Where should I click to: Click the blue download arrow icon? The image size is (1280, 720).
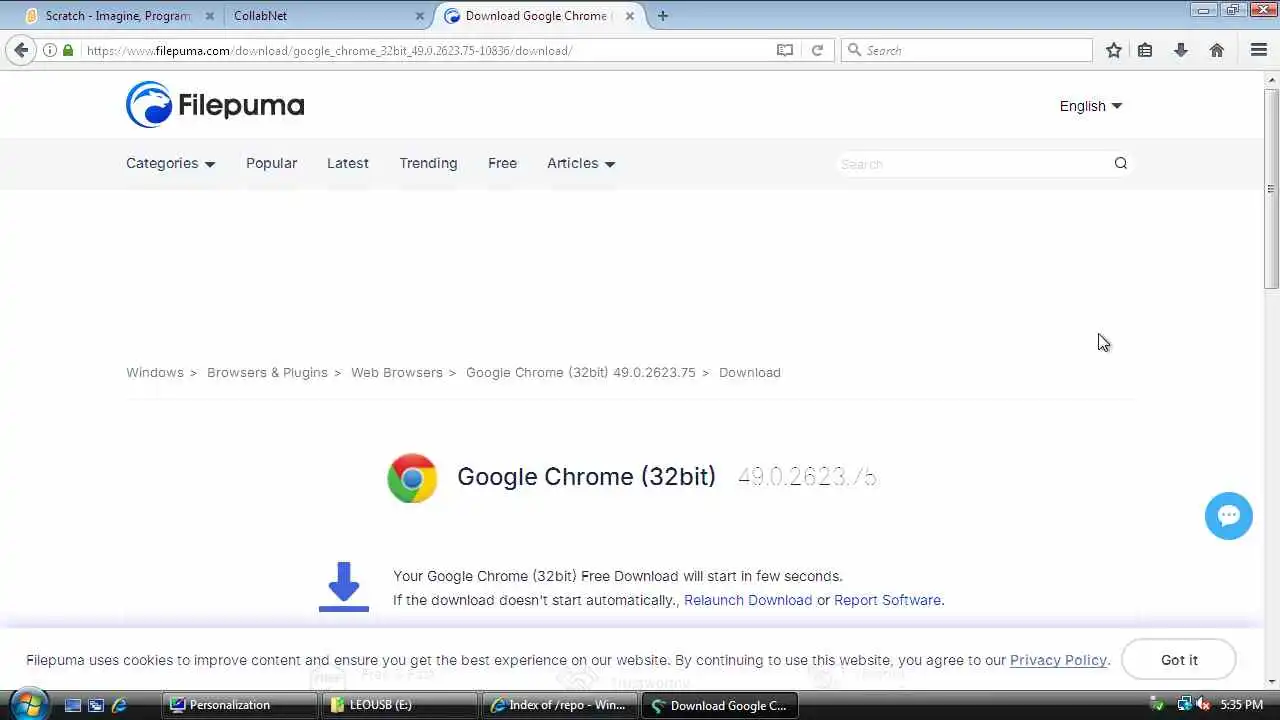344,586
